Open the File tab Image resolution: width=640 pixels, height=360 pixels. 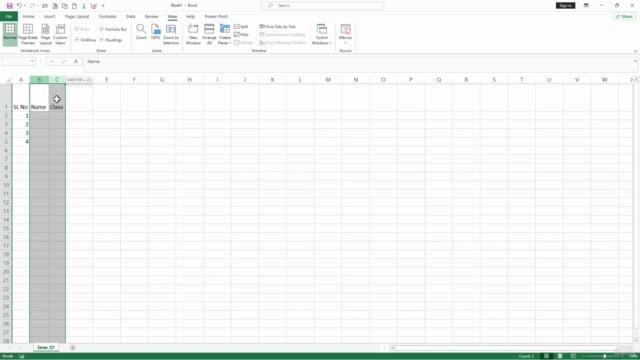[9, 17]
